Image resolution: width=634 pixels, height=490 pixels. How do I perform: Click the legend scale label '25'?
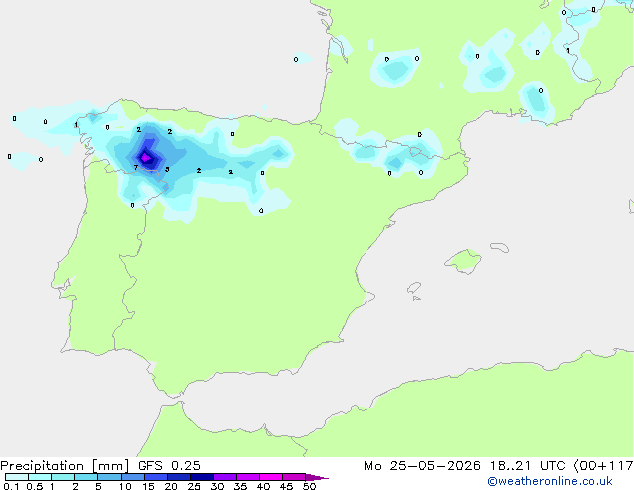click(194, 486)
